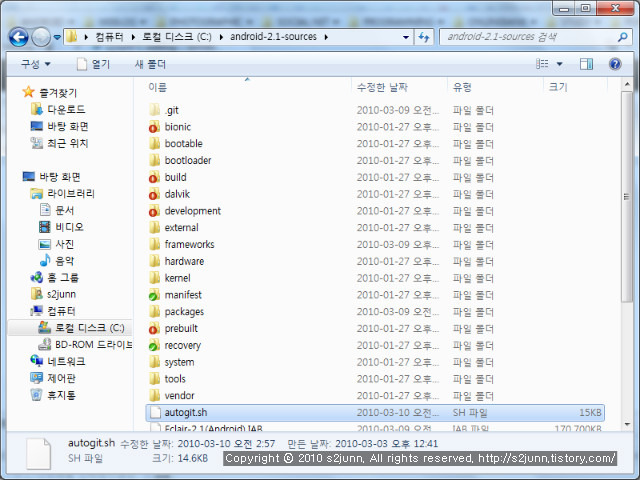The width and height of the screenshot is (640, 480).
Task: Click the 열기 toolbar button
Action: (93, 64)
